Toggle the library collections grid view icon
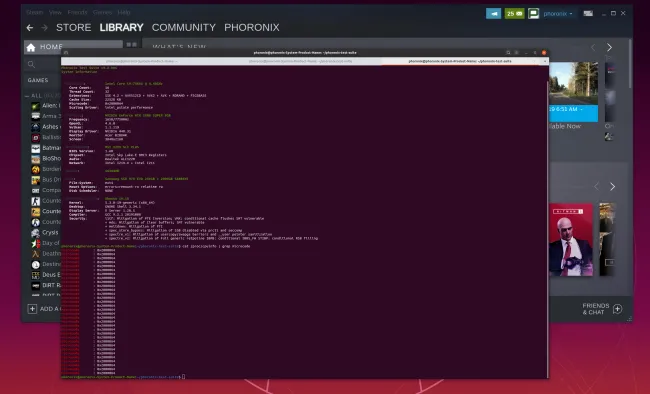This screenshot has width=650, height=394. coord(131,44)
